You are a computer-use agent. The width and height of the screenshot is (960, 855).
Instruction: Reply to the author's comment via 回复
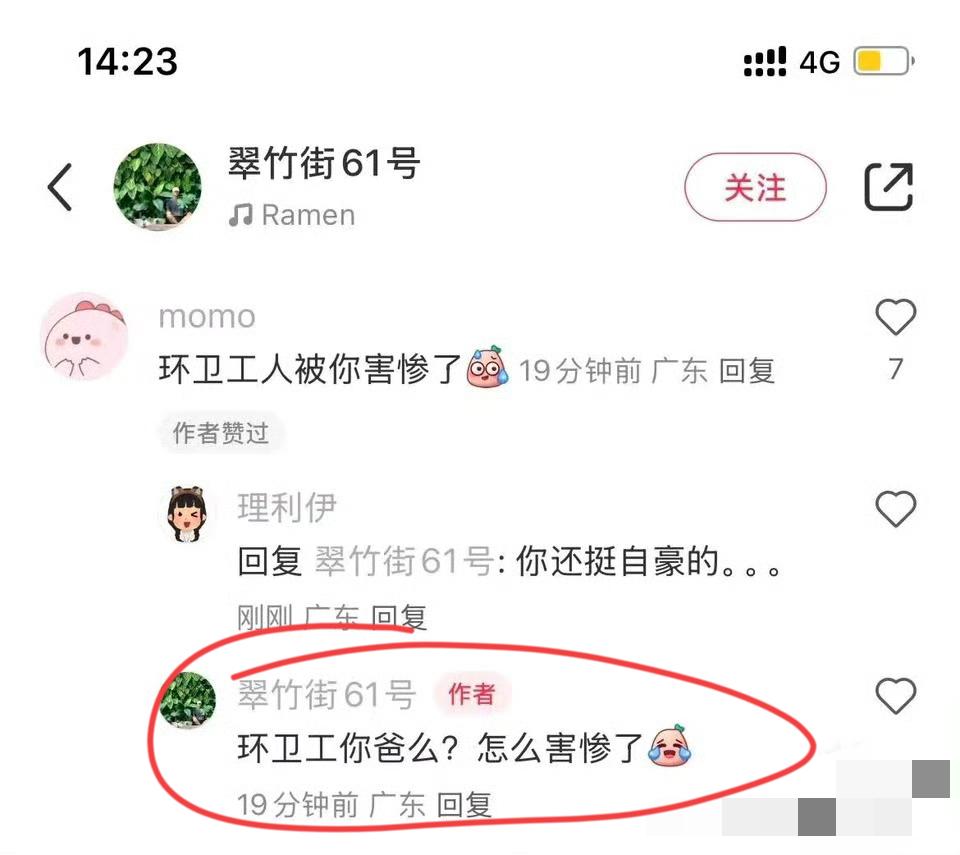tap(464, 804)
